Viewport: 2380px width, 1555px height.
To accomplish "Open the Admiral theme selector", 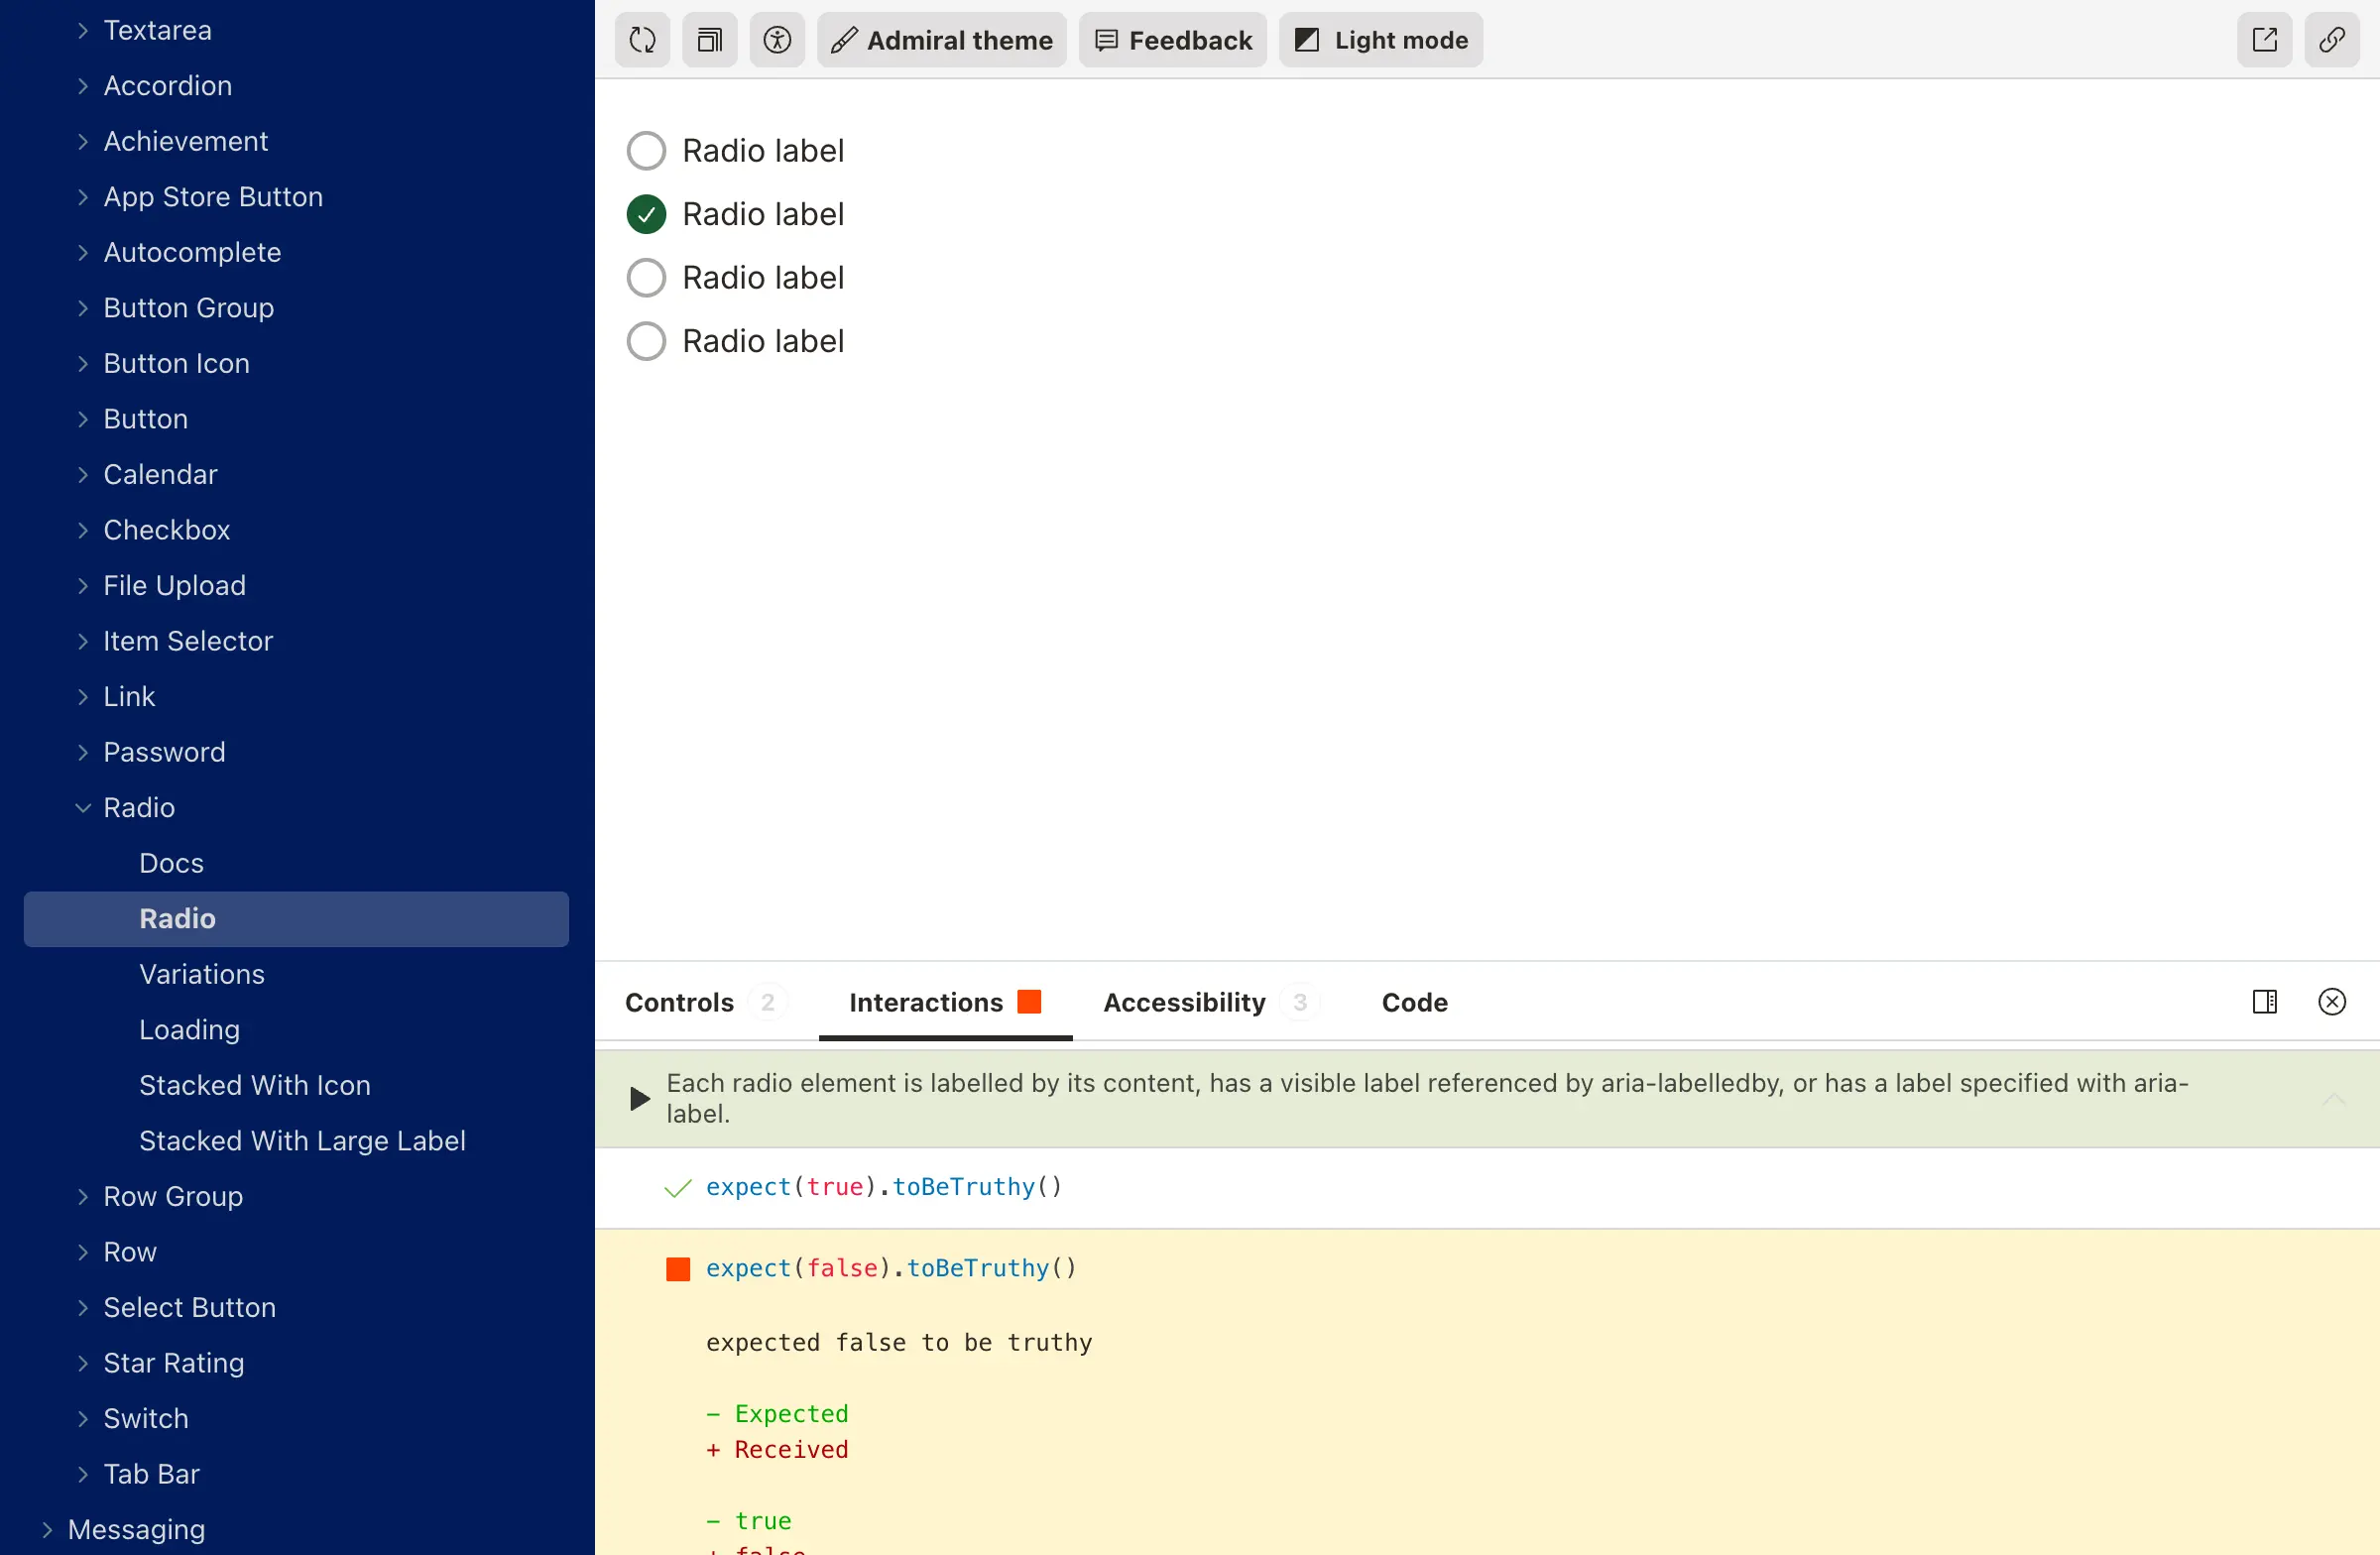I will tap(942, 40).
